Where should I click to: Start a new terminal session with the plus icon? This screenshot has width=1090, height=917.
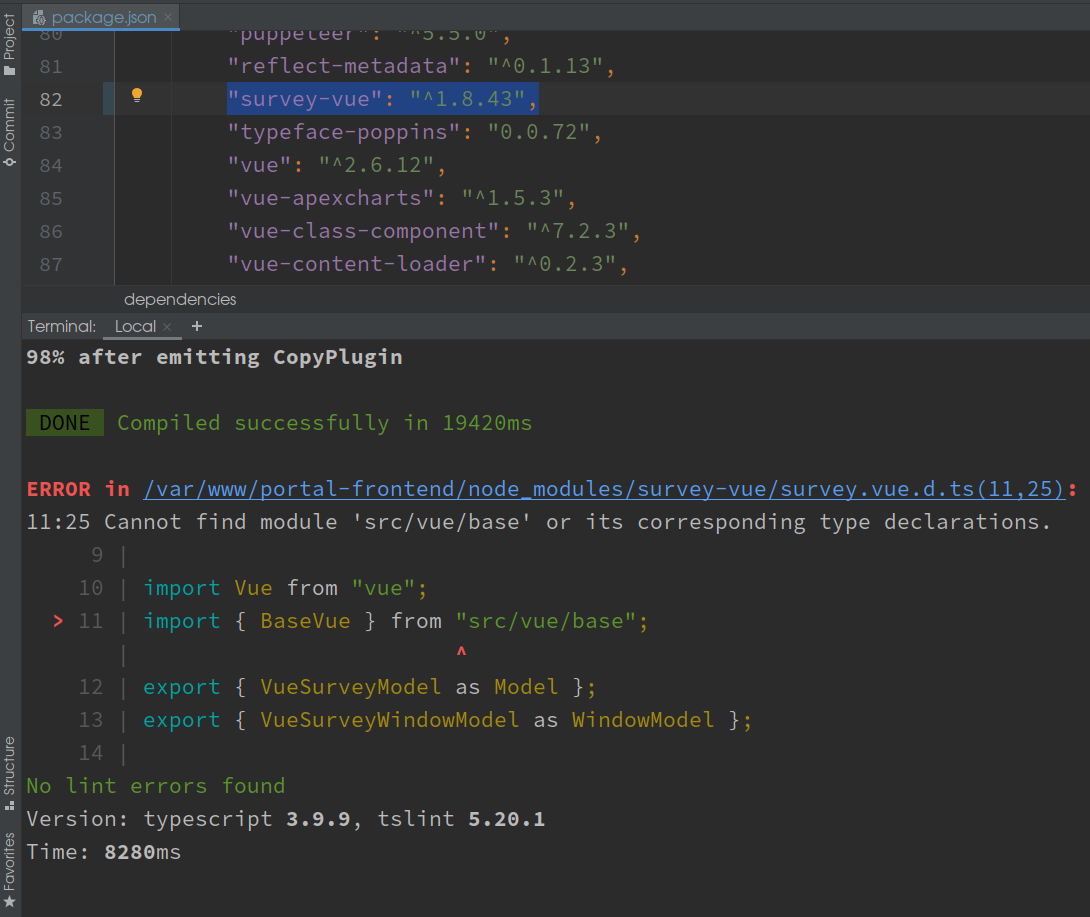pyautogui.click(x=196, y=326)
